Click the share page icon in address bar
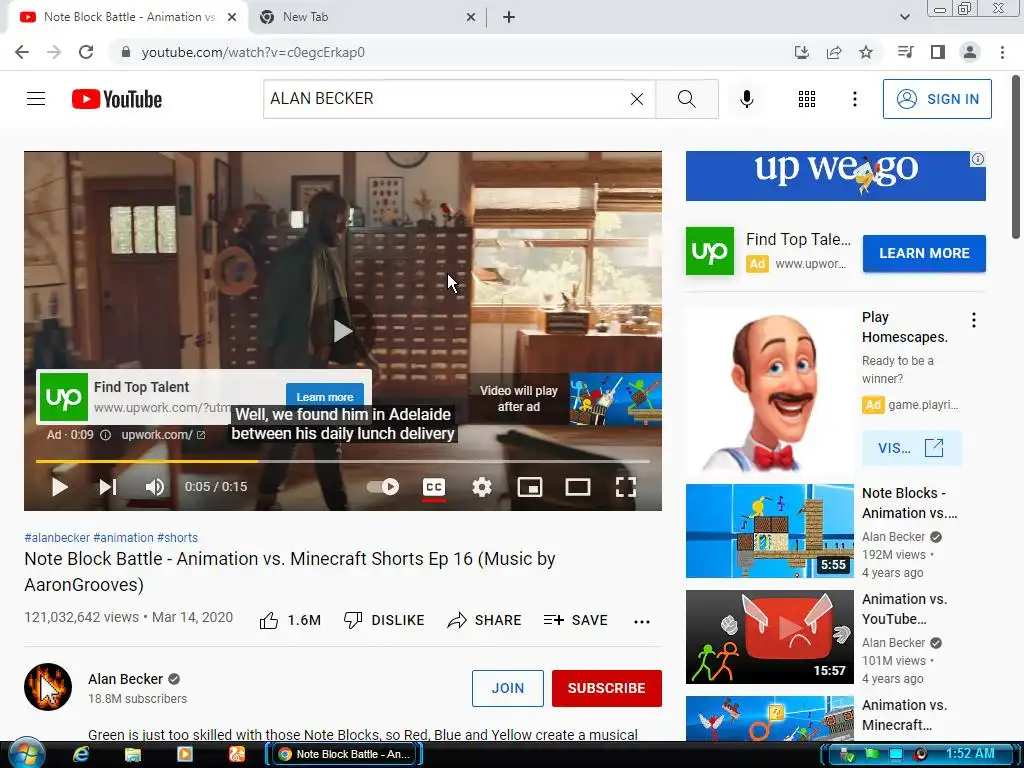The image size is (1024, 768). click(x=834, y=52)
